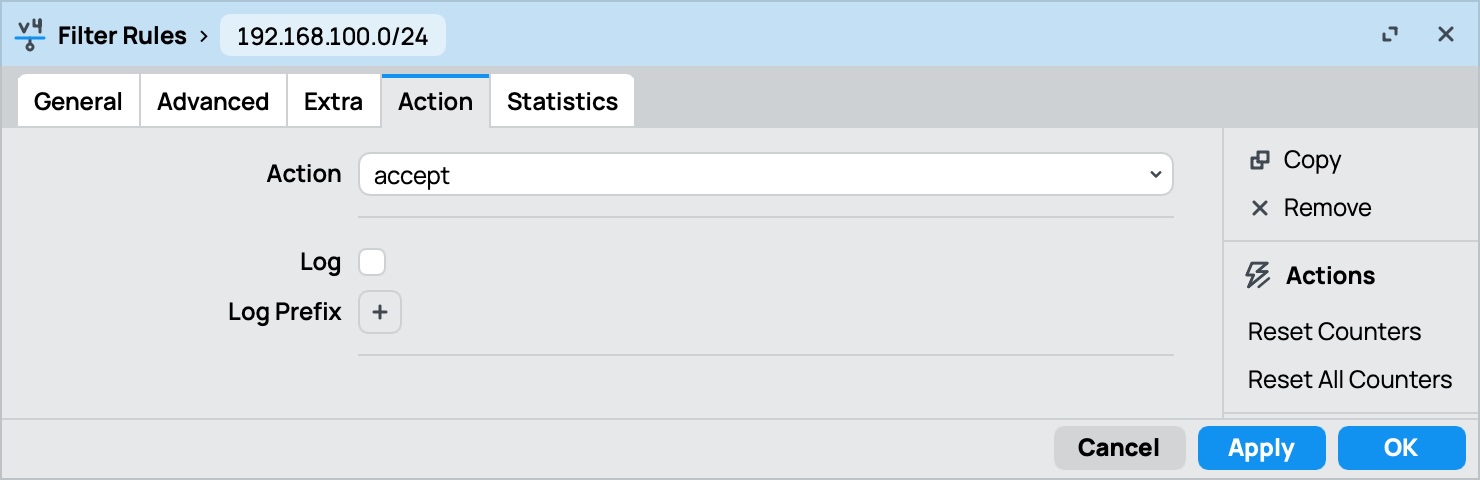Add a Log Prefix with plus button

coord(380,312)
